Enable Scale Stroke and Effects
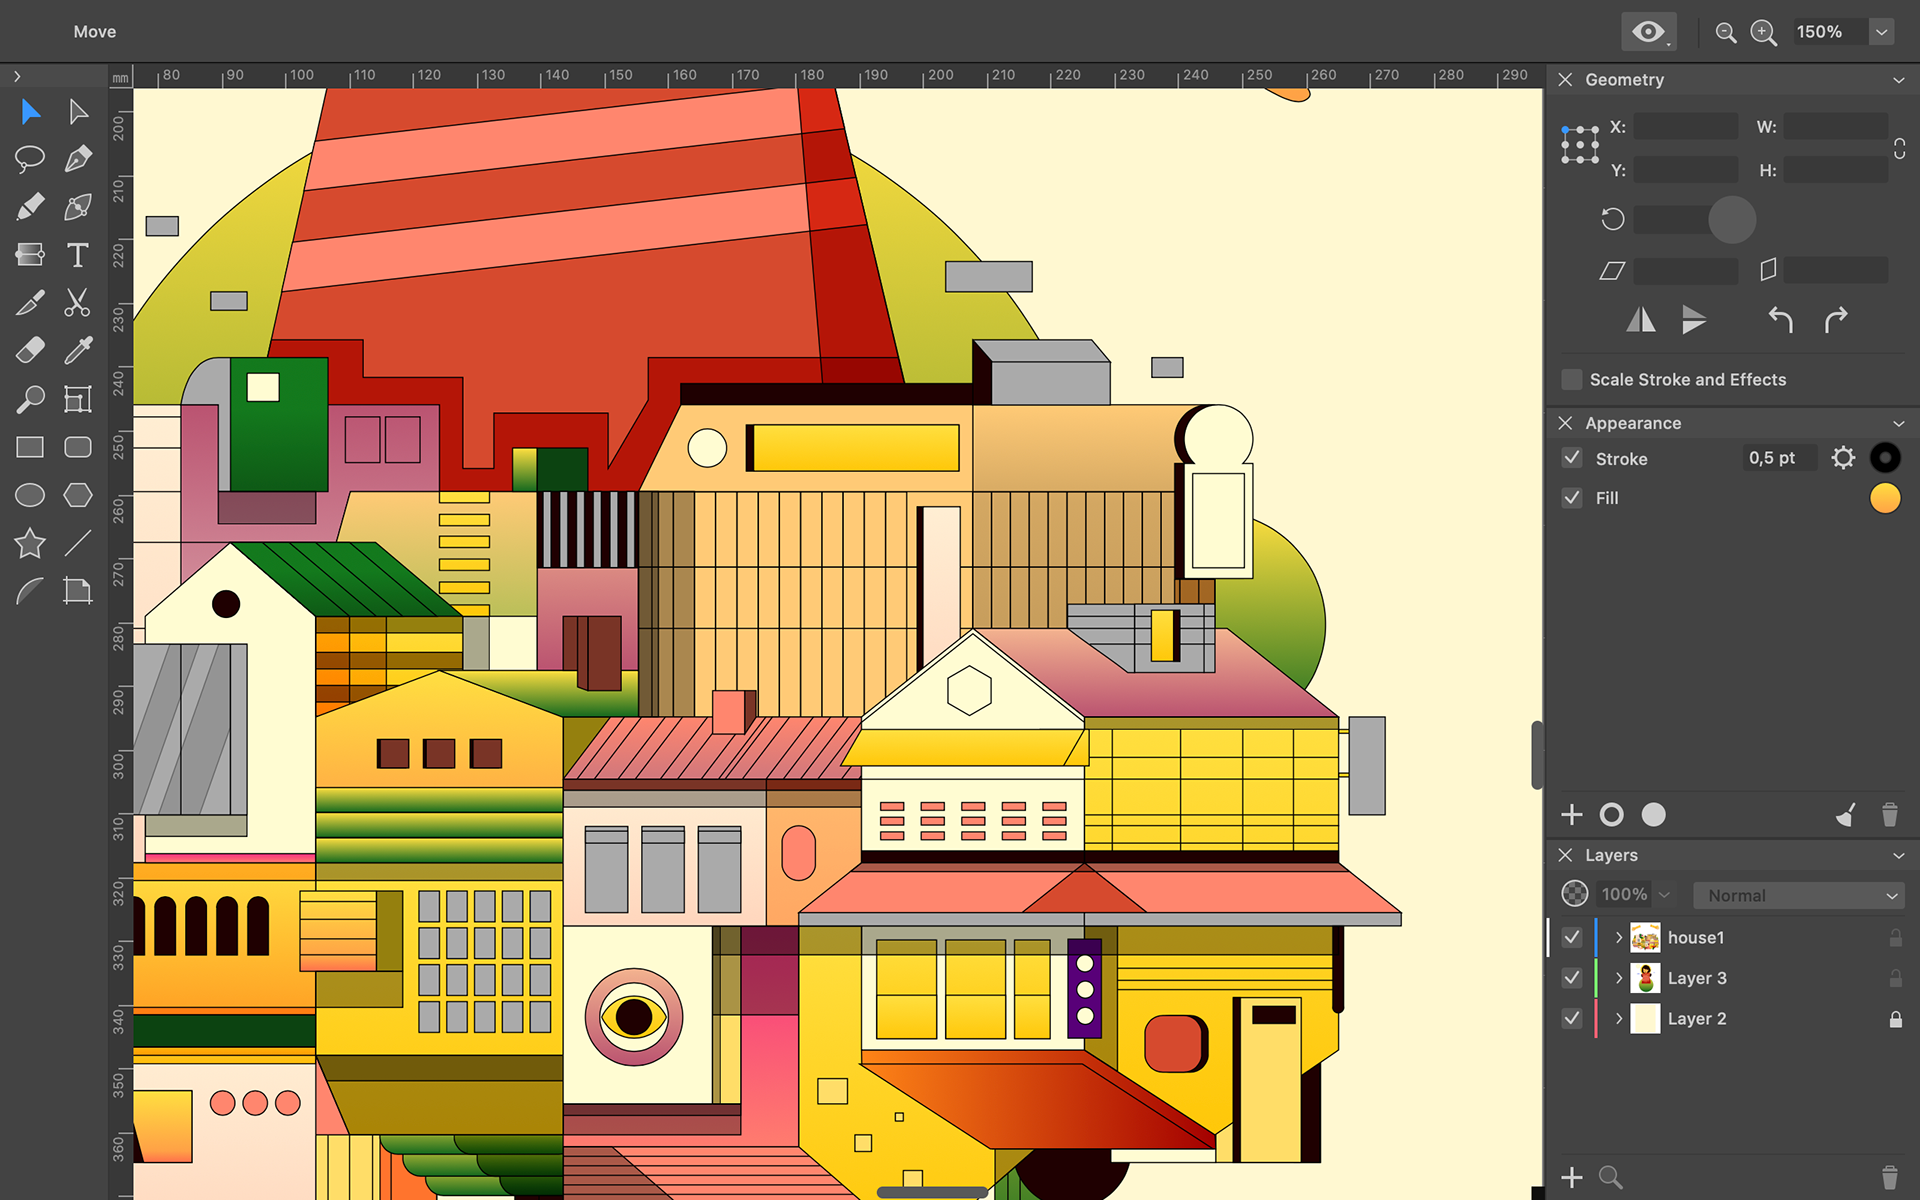The height and width of the screenshot is (1200, 1920). [1572, 380]
